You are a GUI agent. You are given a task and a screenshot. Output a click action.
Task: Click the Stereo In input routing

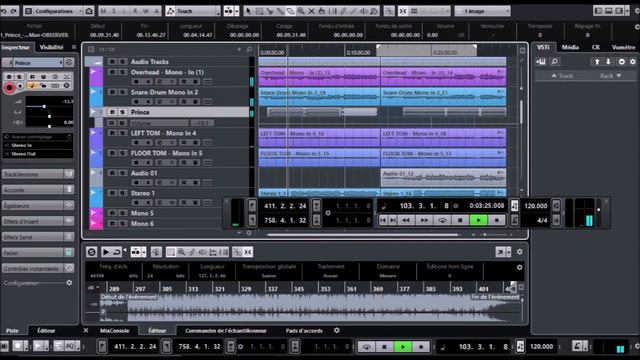(38, 145)
